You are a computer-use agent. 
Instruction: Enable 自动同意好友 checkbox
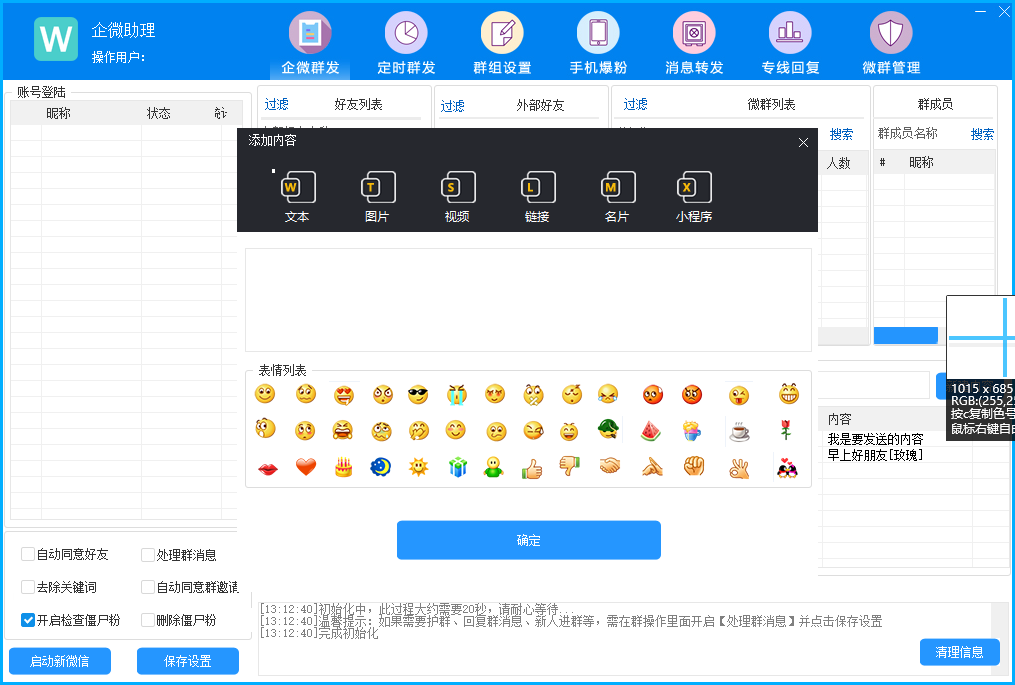(28, 555)
